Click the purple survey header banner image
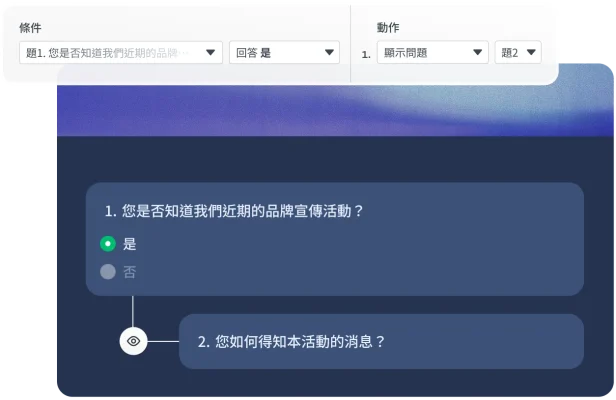This screenshot has height=400, width=616. (x=335, y=111)
